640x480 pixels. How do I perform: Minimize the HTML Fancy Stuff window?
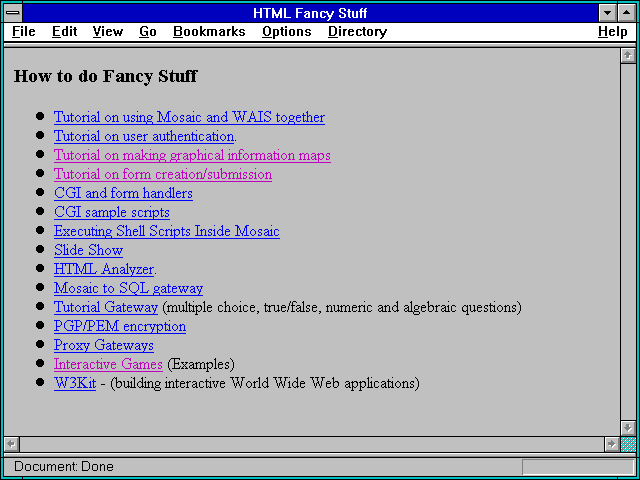(x=607, y=13)
